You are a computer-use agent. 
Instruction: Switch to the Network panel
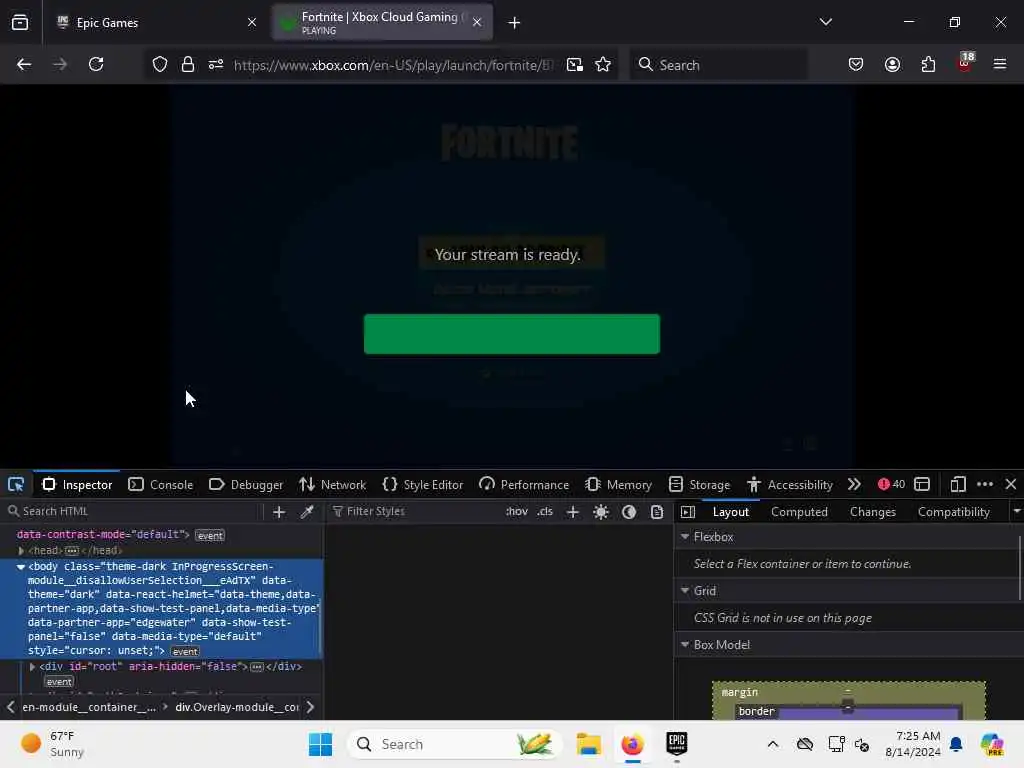(332, 485)
